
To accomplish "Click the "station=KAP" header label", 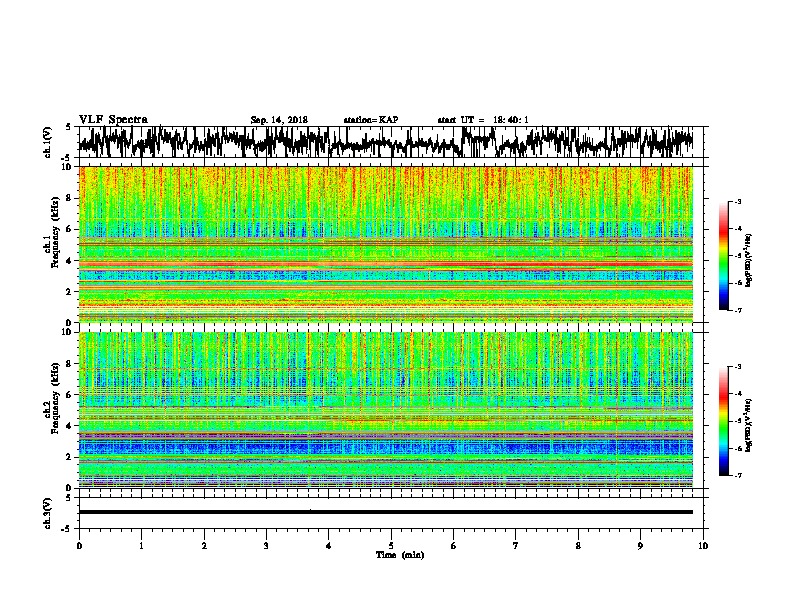I will click(x=371, y=120).
